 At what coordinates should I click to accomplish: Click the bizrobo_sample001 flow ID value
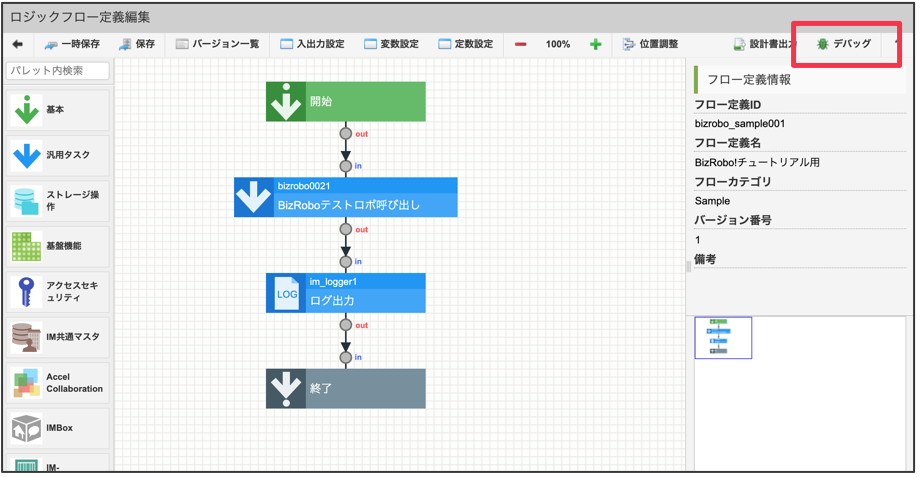tap(739, 124)
